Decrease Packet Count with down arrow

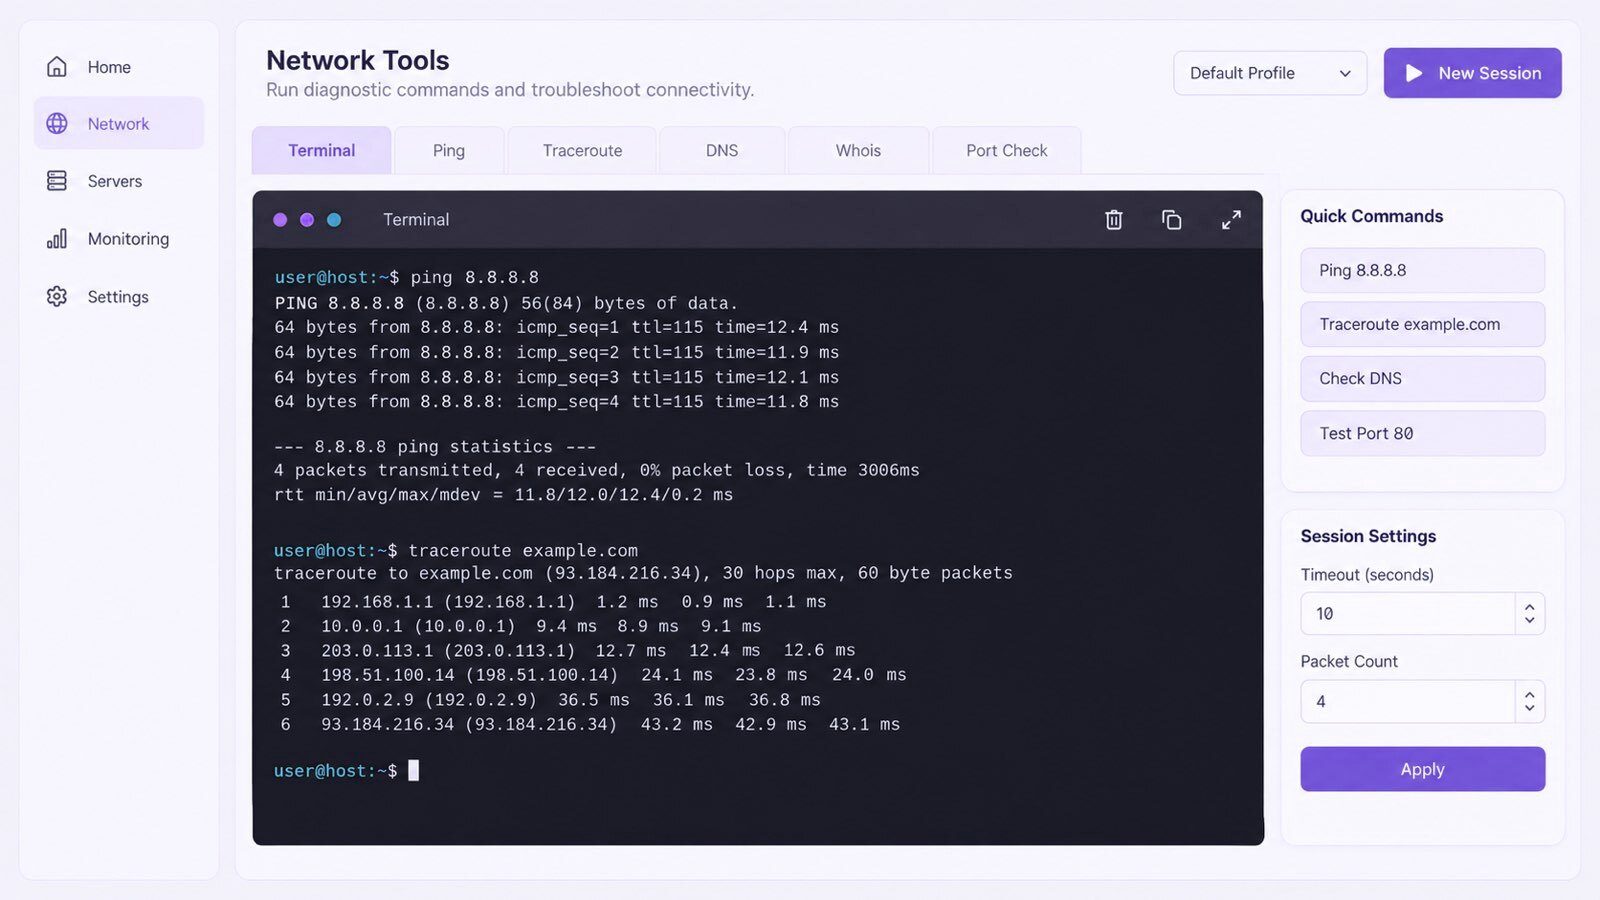tap(1529, 709)
